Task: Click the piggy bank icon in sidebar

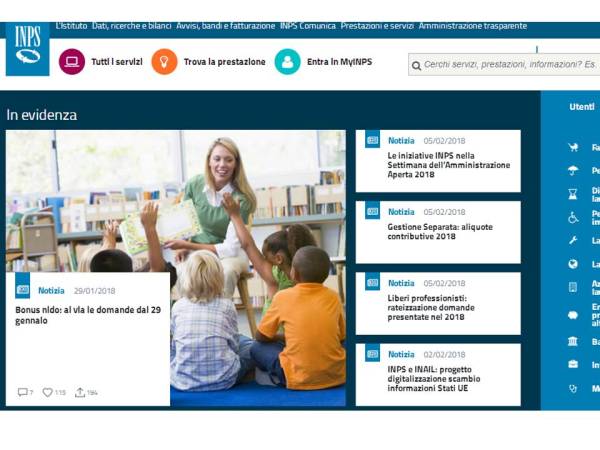Action: tap(573, 315)
